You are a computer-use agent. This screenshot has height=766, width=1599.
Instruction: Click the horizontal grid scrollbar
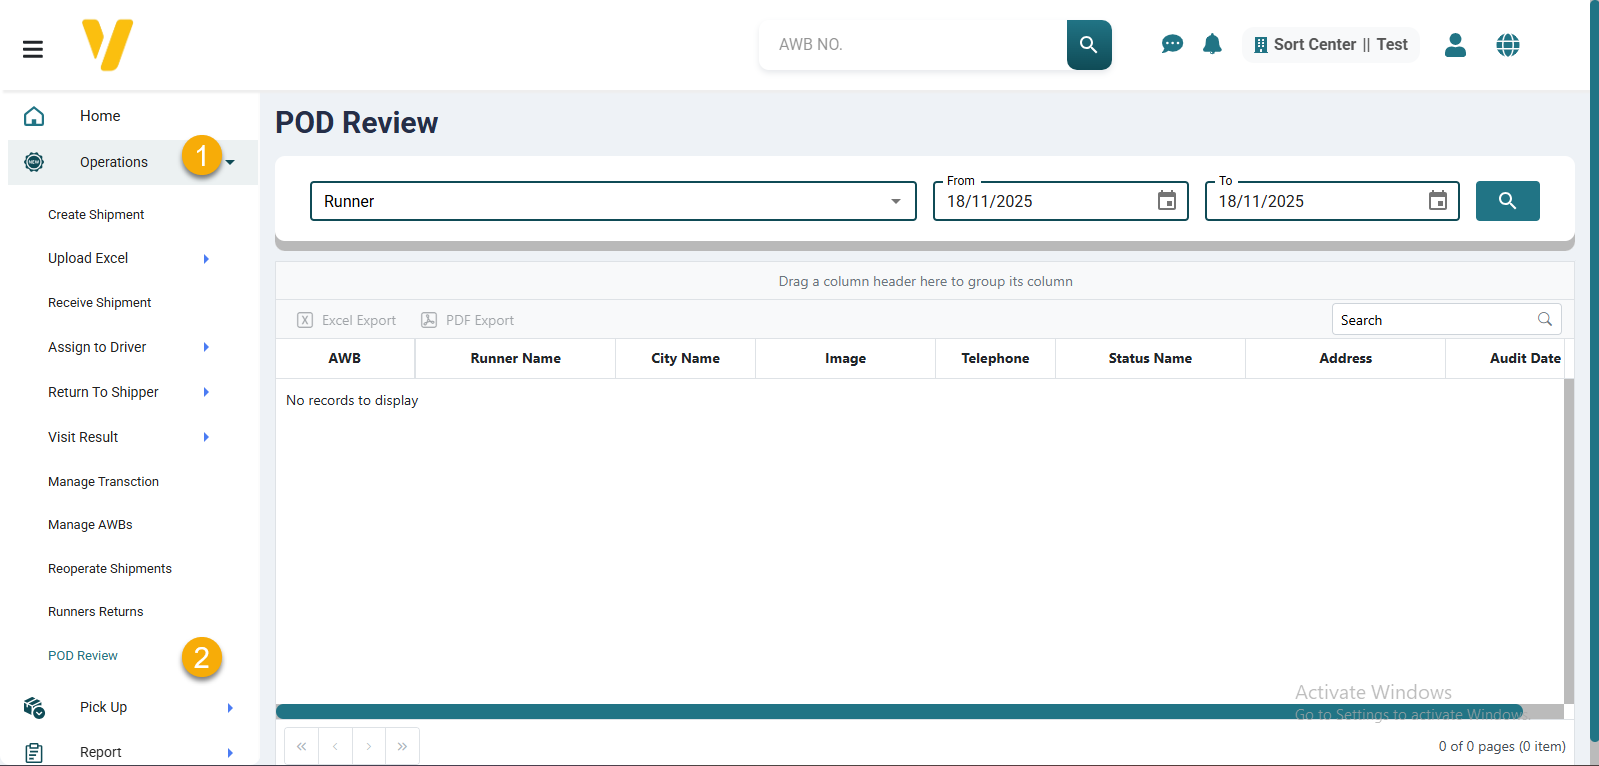(x=899, y=712)
